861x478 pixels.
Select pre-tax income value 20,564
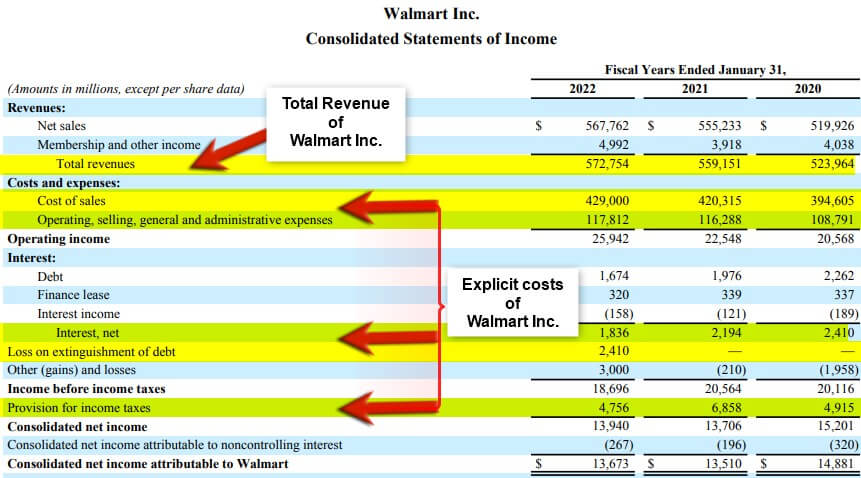click(723, 389)
